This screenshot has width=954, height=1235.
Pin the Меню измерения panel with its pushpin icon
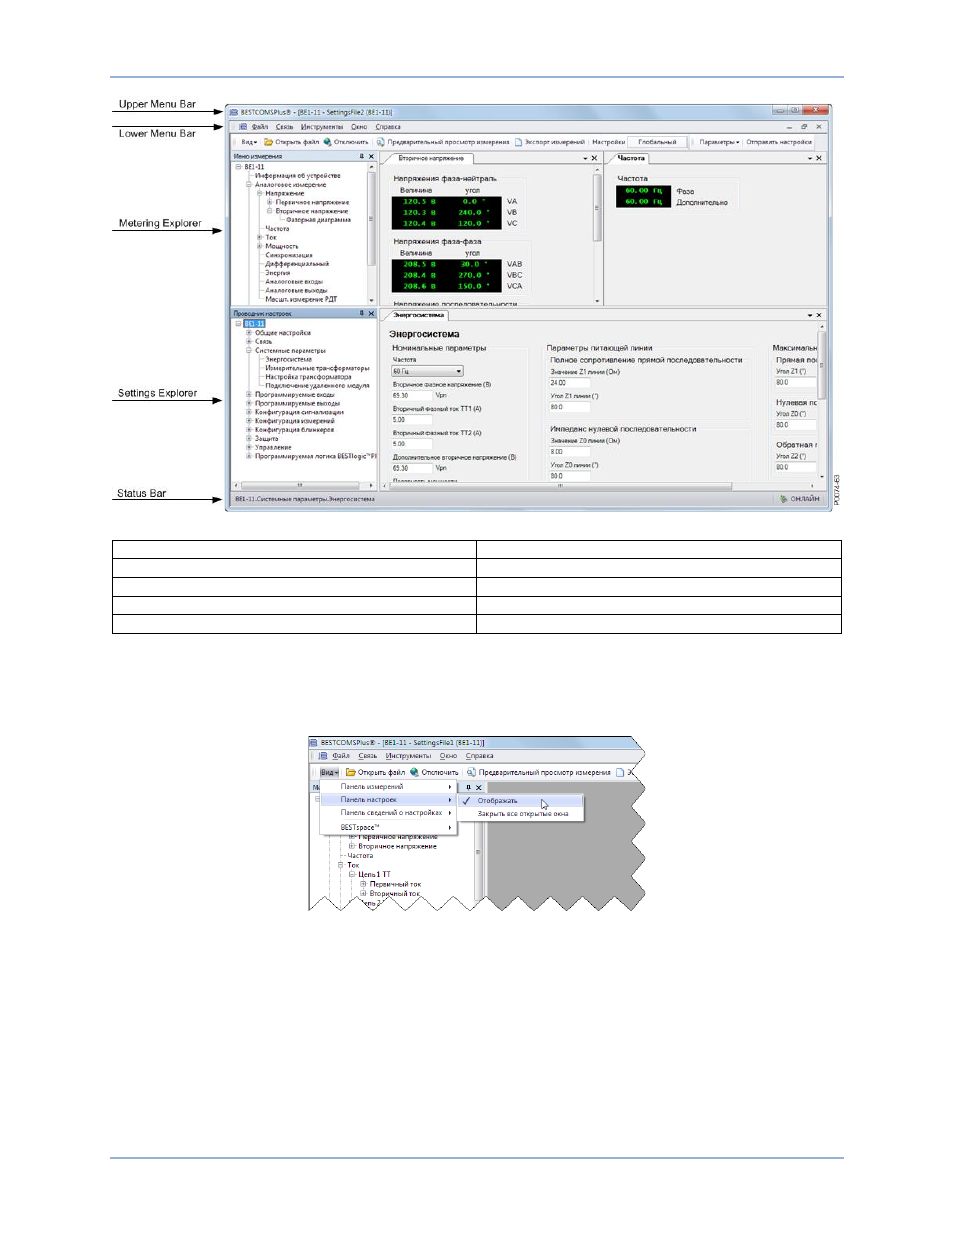362,156
